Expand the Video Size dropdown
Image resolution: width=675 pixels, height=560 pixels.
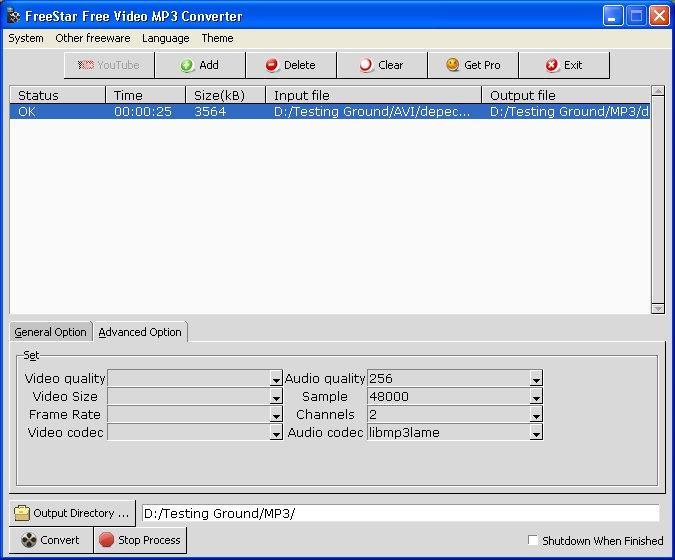point(276,397)
